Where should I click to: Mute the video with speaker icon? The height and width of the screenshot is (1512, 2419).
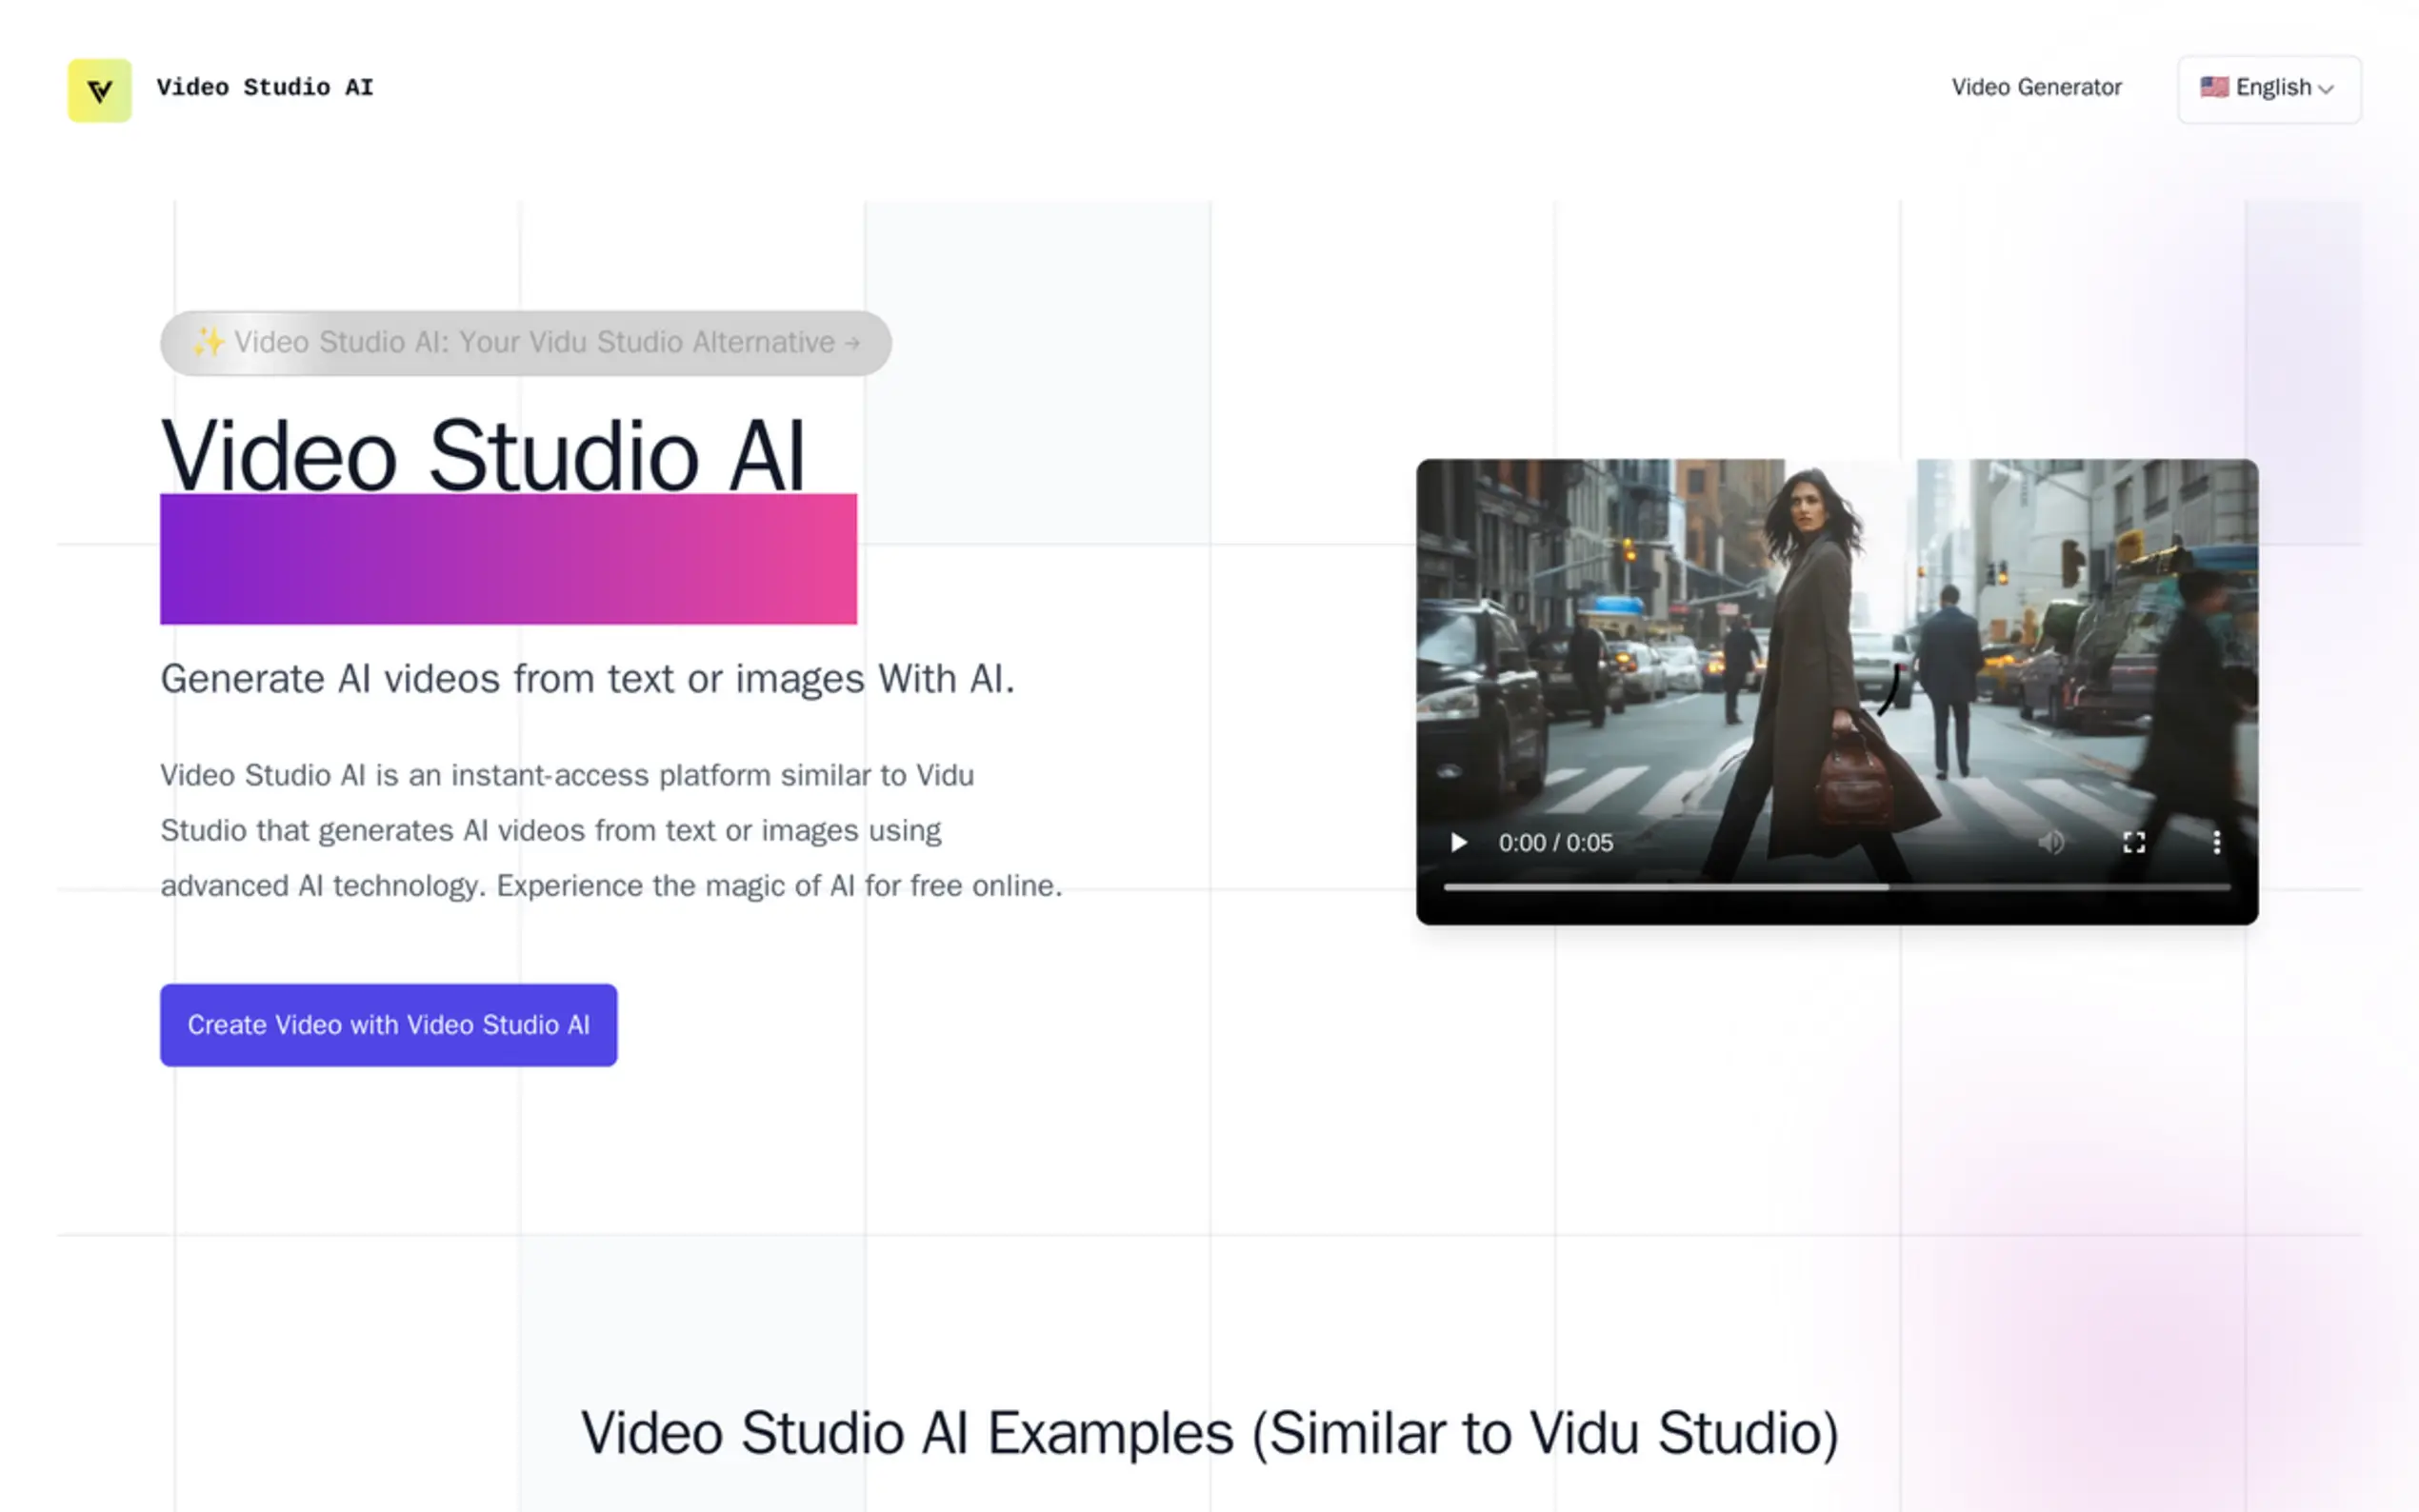coord(2050,842)
